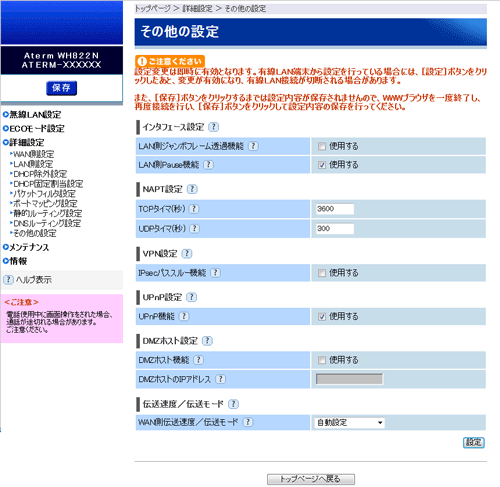This screenshot has width=500, height=487.
Task: Open help icon for IPsecパススルー機能
Action: coord(216,273)
